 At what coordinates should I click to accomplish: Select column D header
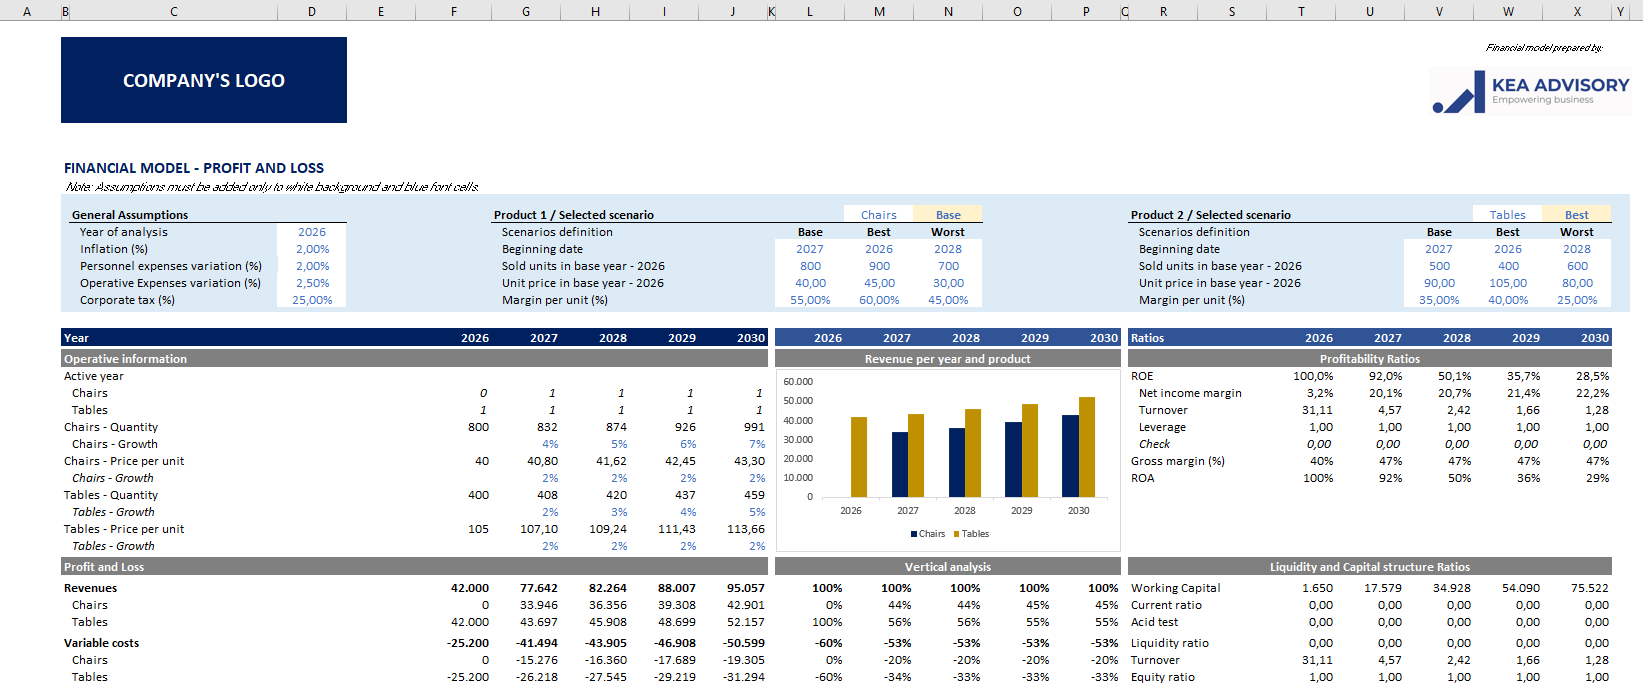(312, 11)
